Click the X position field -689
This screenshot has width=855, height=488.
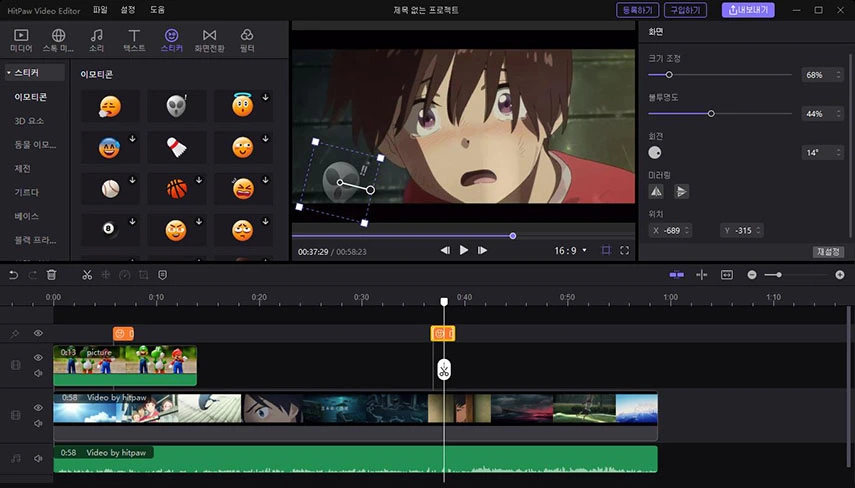pos(670,231)
